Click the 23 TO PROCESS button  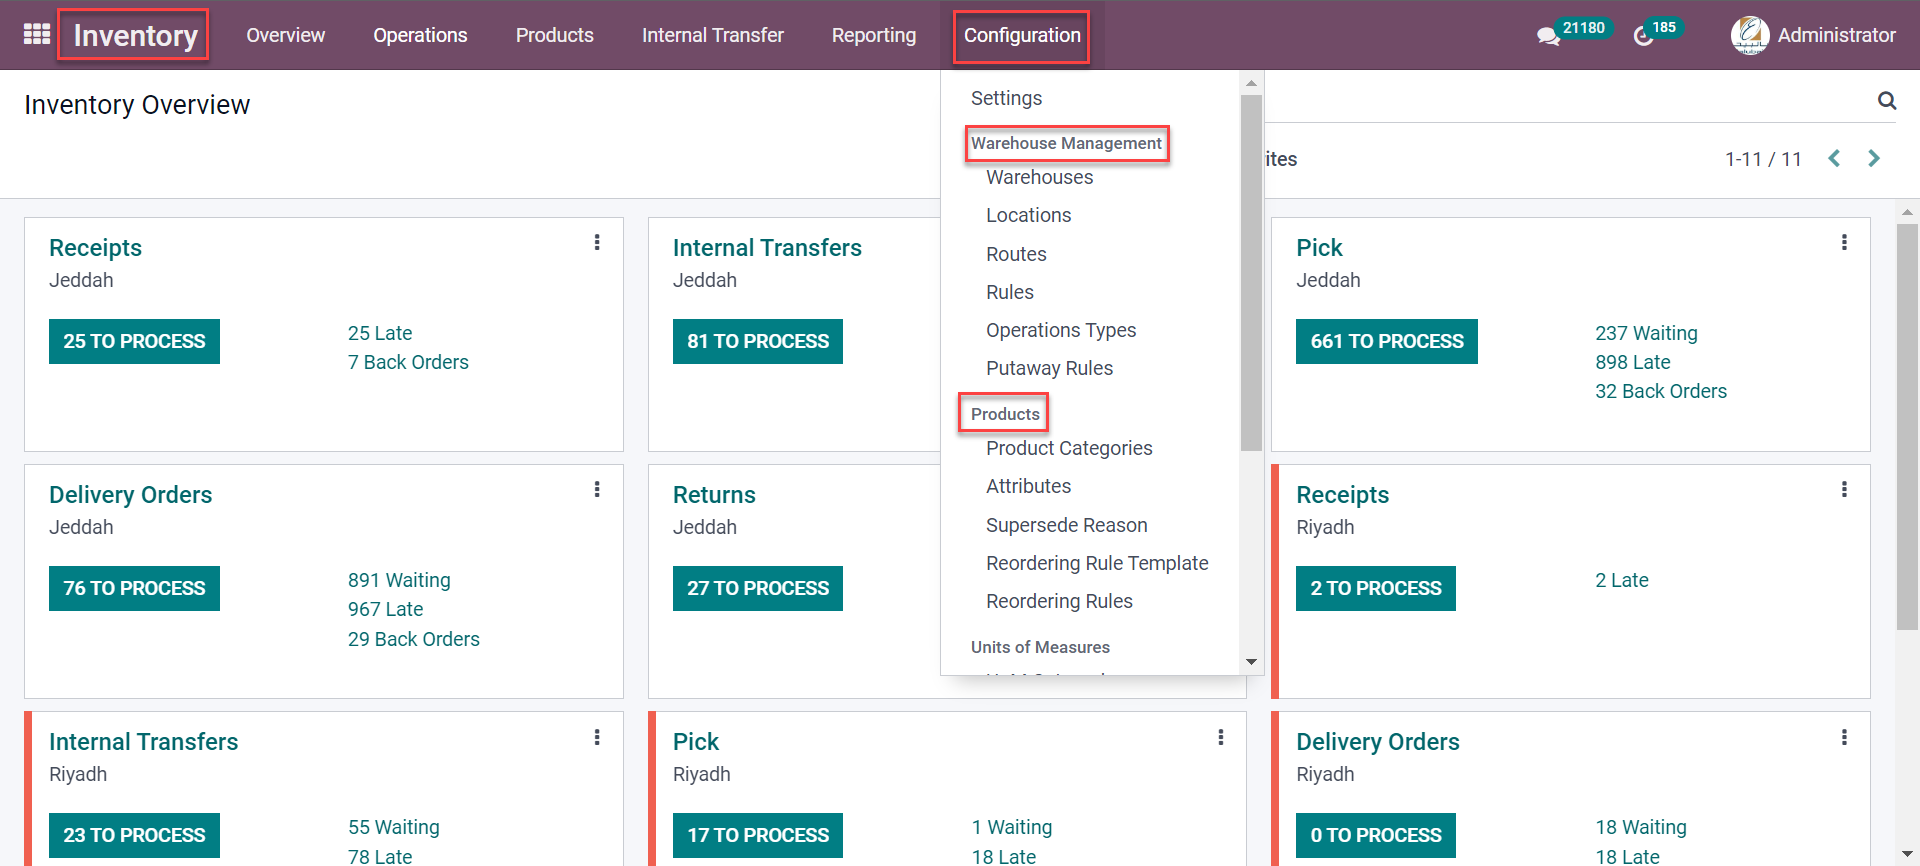(x=134, y=835)
